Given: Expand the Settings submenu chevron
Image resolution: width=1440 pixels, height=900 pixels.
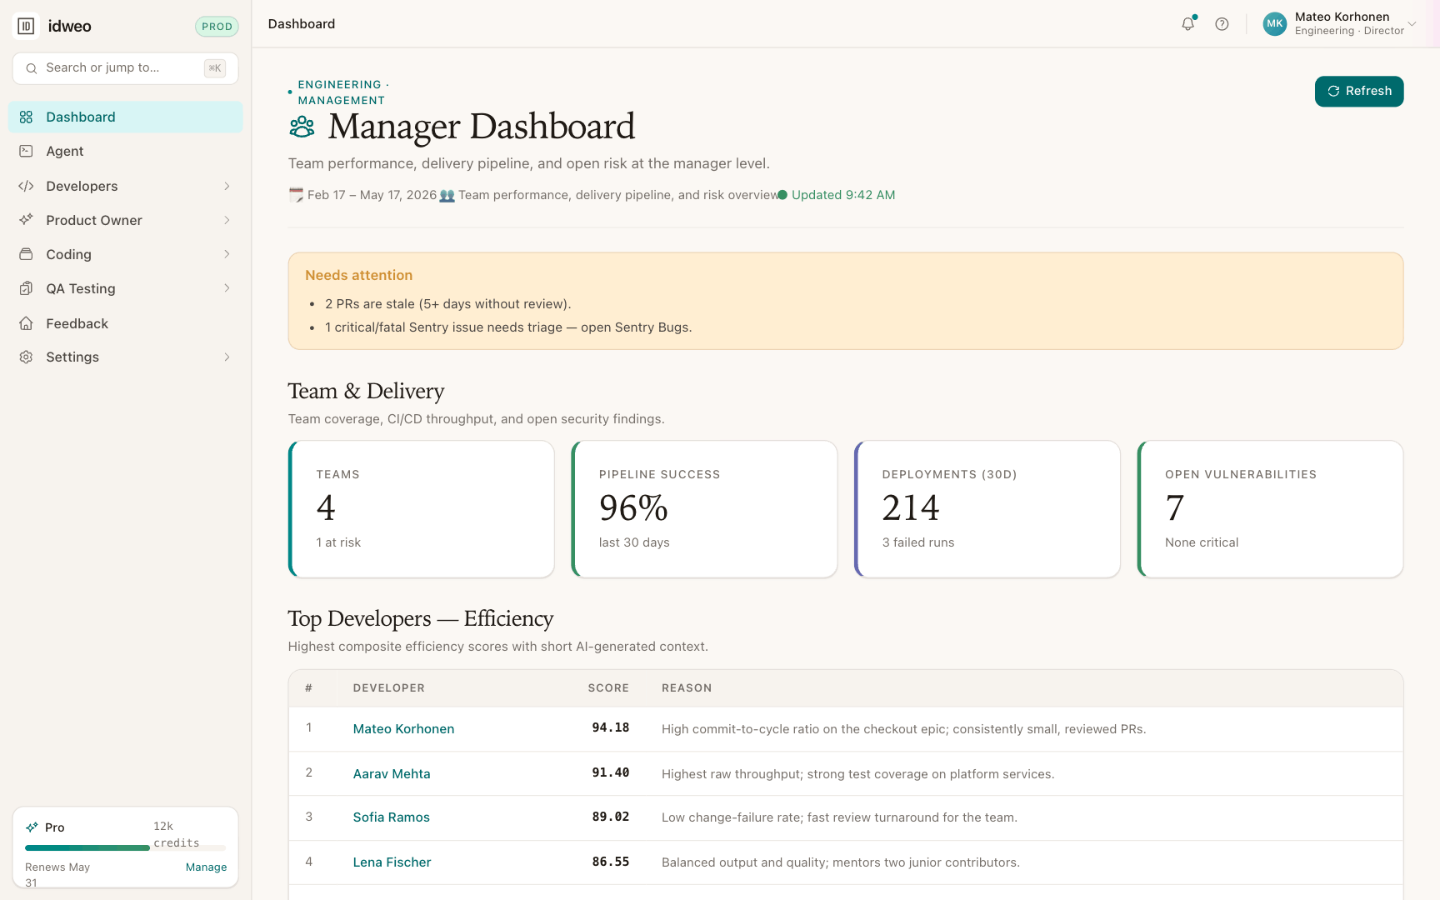Looking at the screenshot, I should pos(227,357).
